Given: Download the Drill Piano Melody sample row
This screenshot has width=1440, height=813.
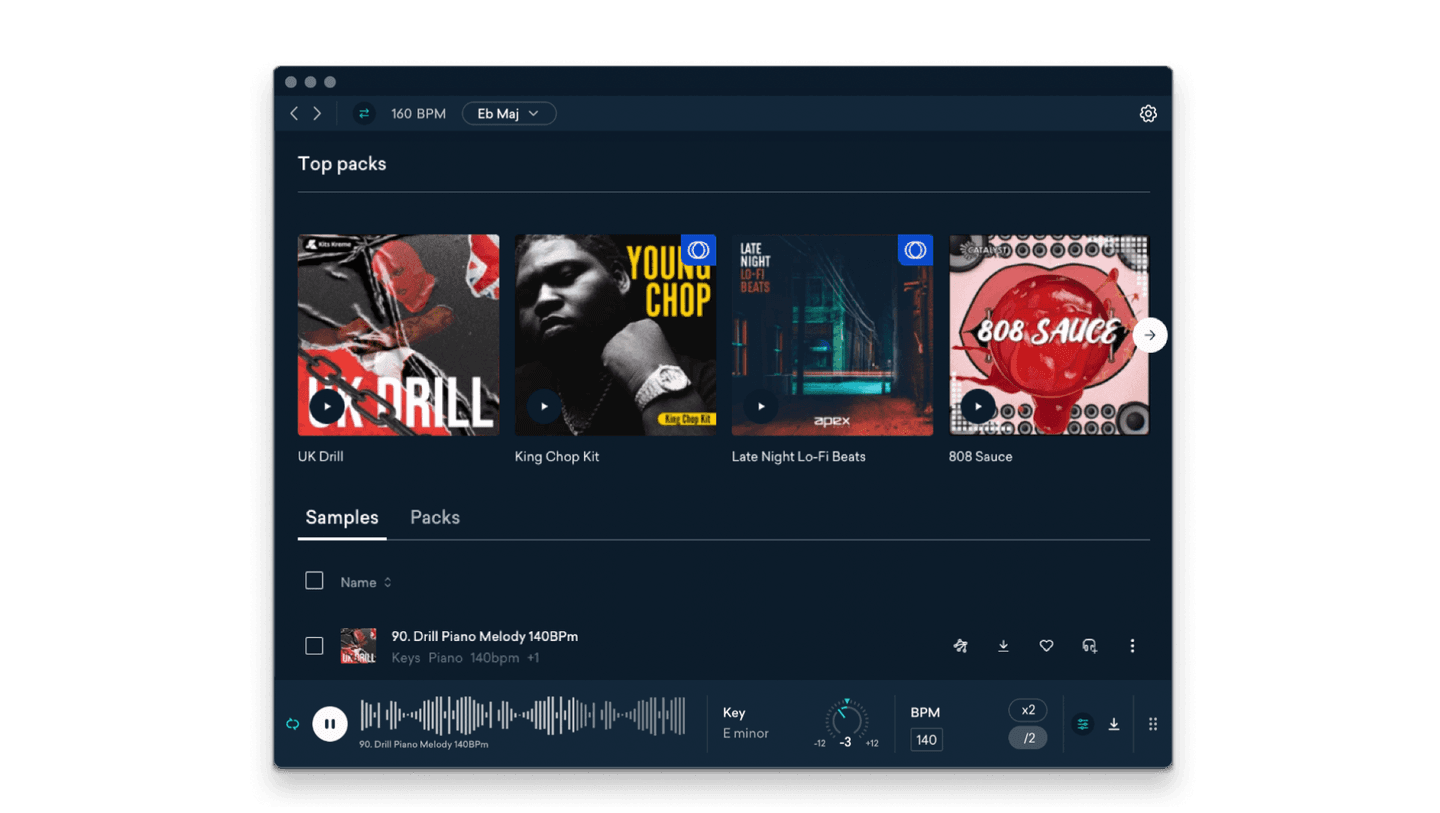Looking at the screenshot, I should (1003, 646).
